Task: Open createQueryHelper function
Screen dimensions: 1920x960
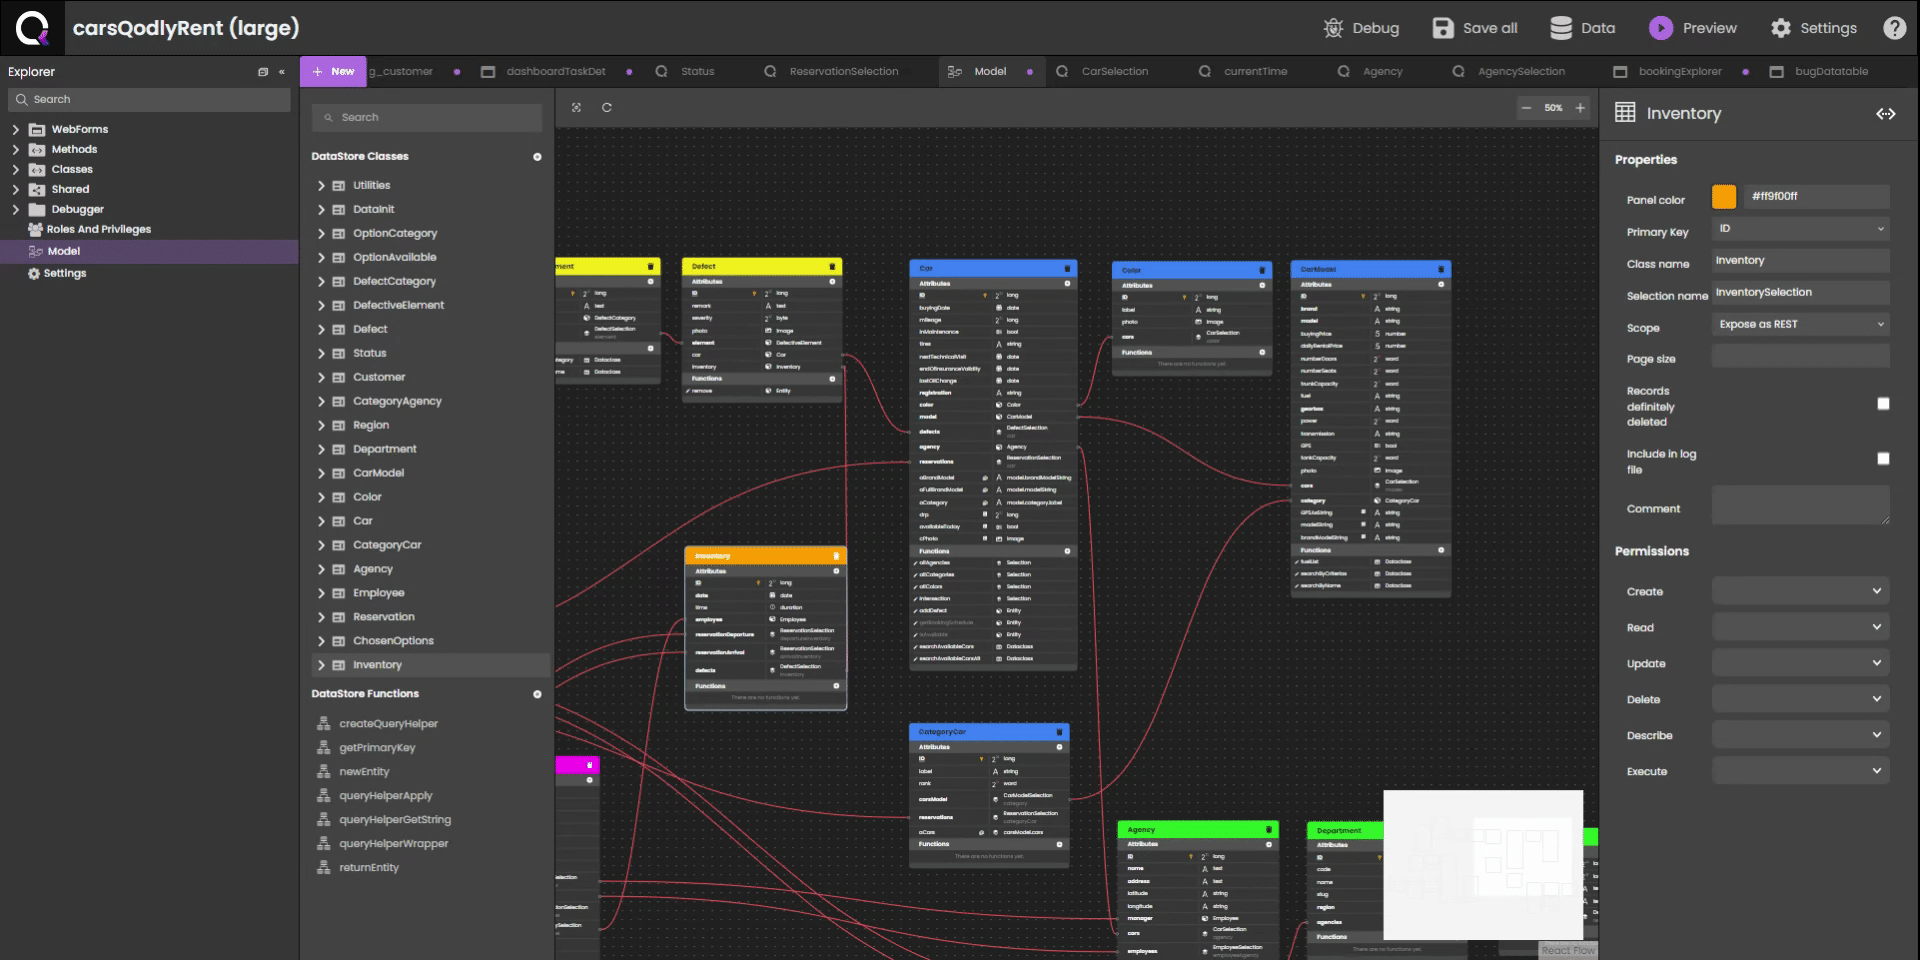Action: [388, 723]
